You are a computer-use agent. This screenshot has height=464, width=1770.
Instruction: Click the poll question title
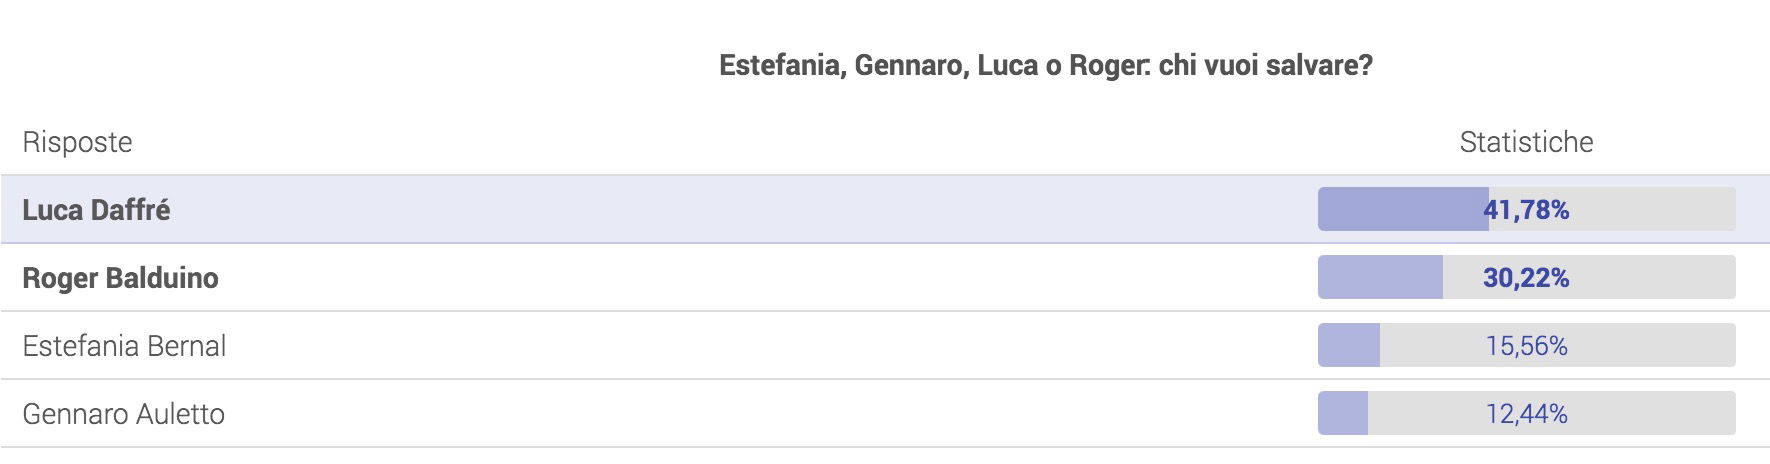tap(1046, 65)
